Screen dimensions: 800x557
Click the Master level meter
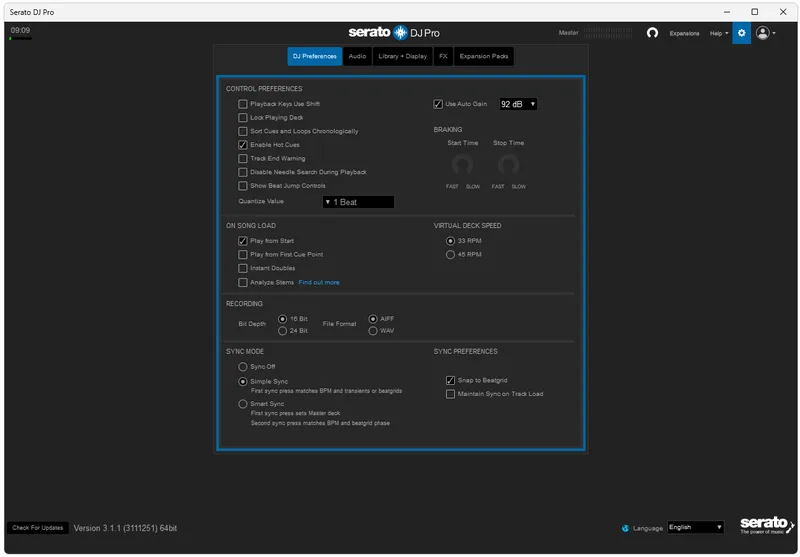point(608,33)
